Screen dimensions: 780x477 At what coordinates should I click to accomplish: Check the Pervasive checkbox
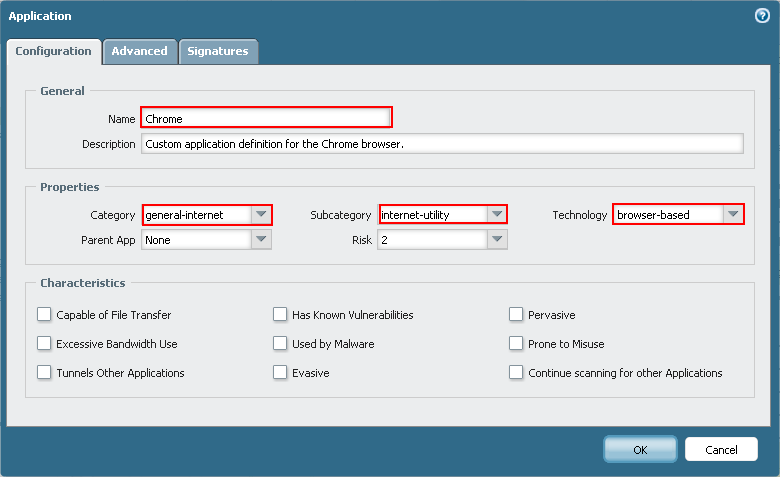pos(516,314)
